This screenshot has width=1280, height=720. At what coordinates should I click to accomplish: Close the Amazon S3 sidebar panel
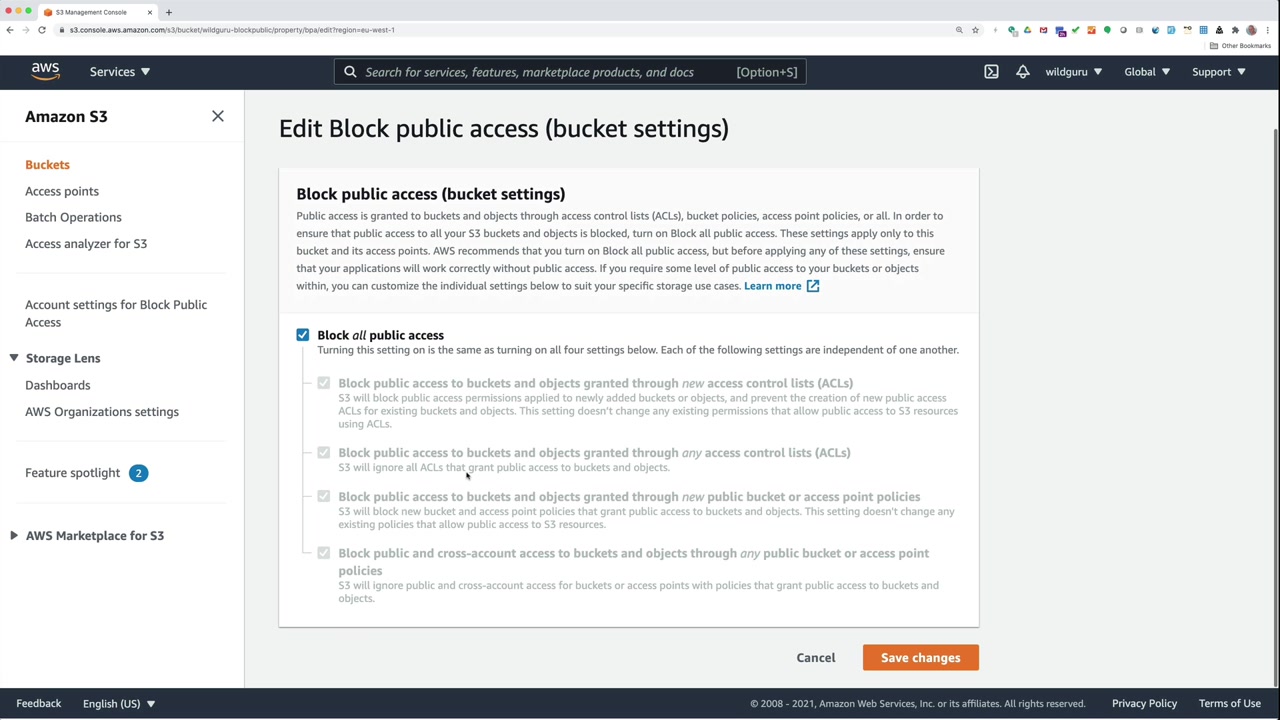click(x=218, y=116)
